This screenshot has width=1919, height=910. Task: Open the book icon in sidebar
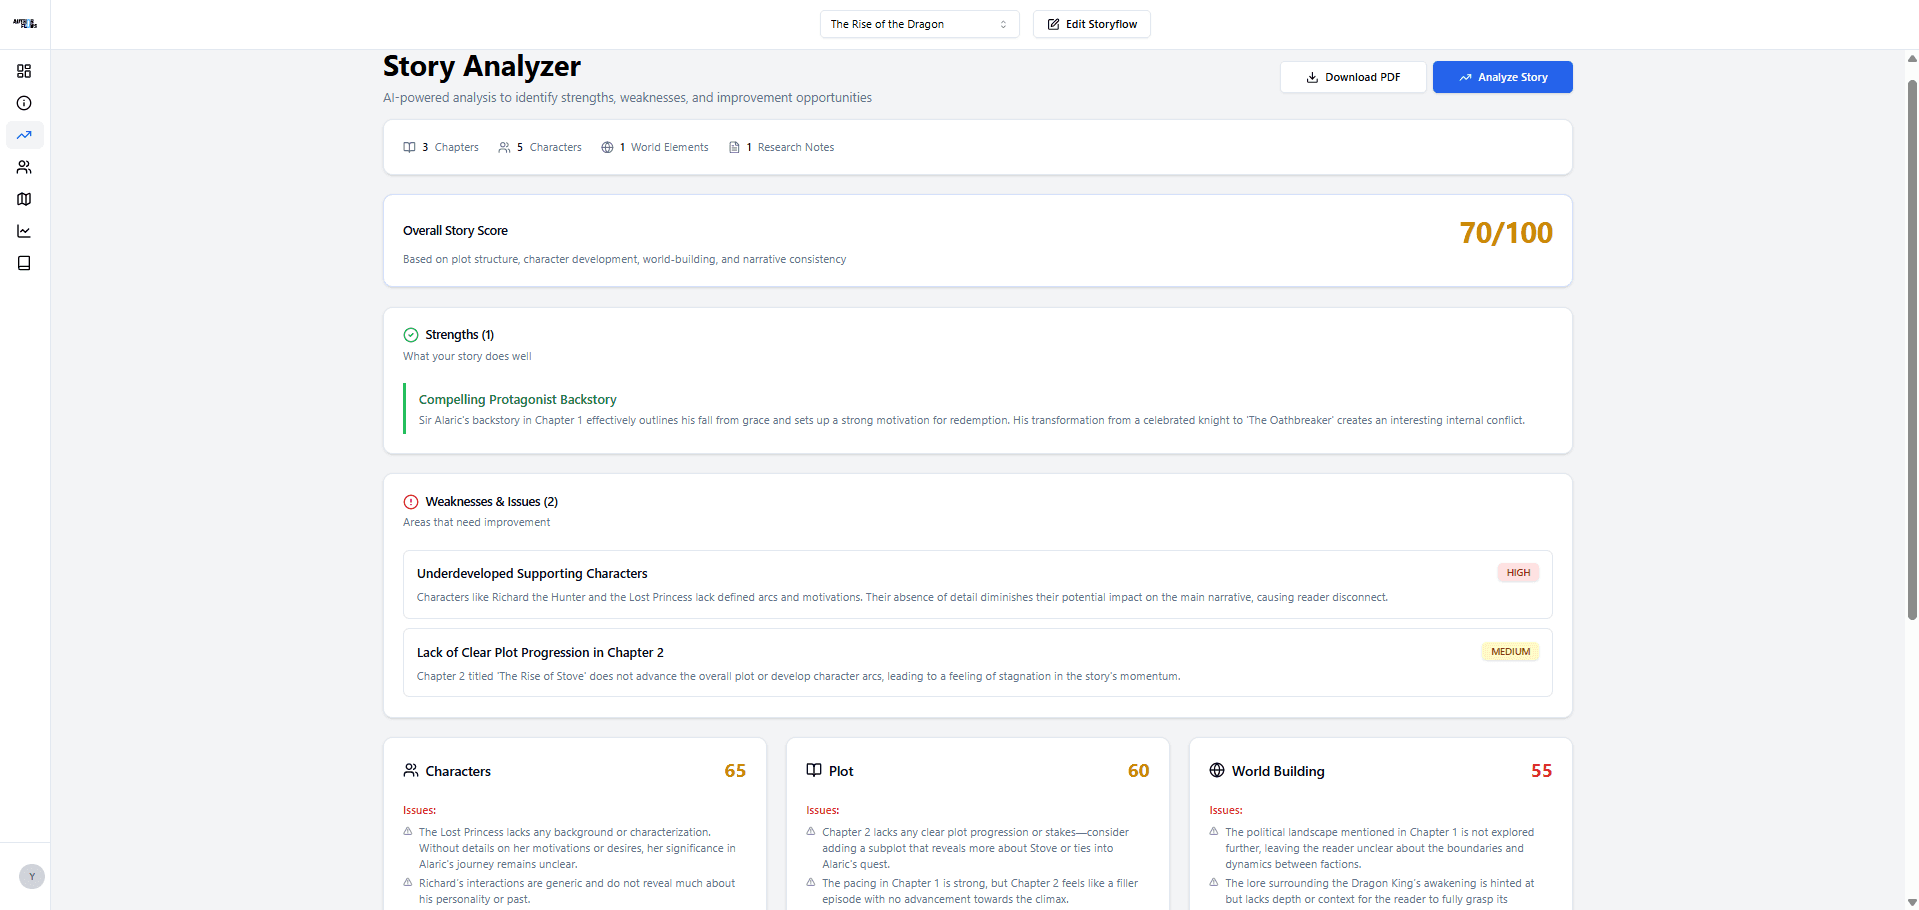pyautogui.click(x=24, y=263)
